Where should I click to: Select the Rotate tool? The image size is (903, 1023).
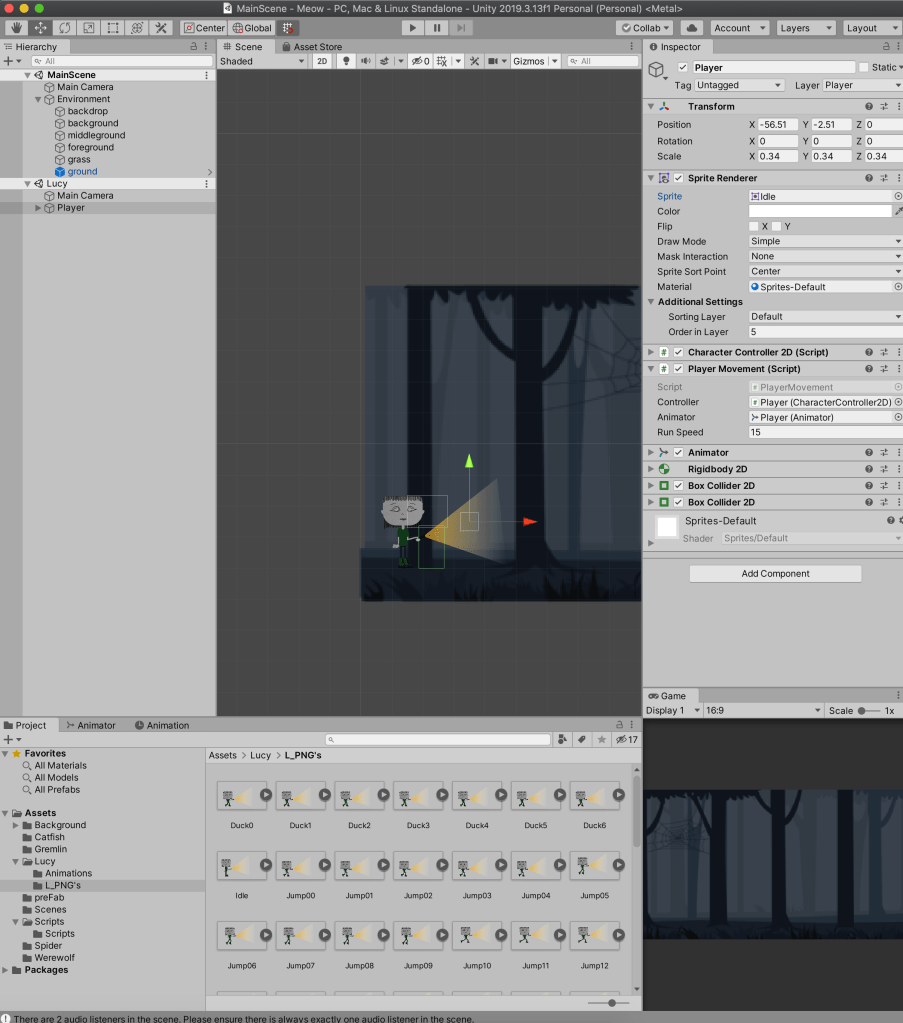pos(64,28)
